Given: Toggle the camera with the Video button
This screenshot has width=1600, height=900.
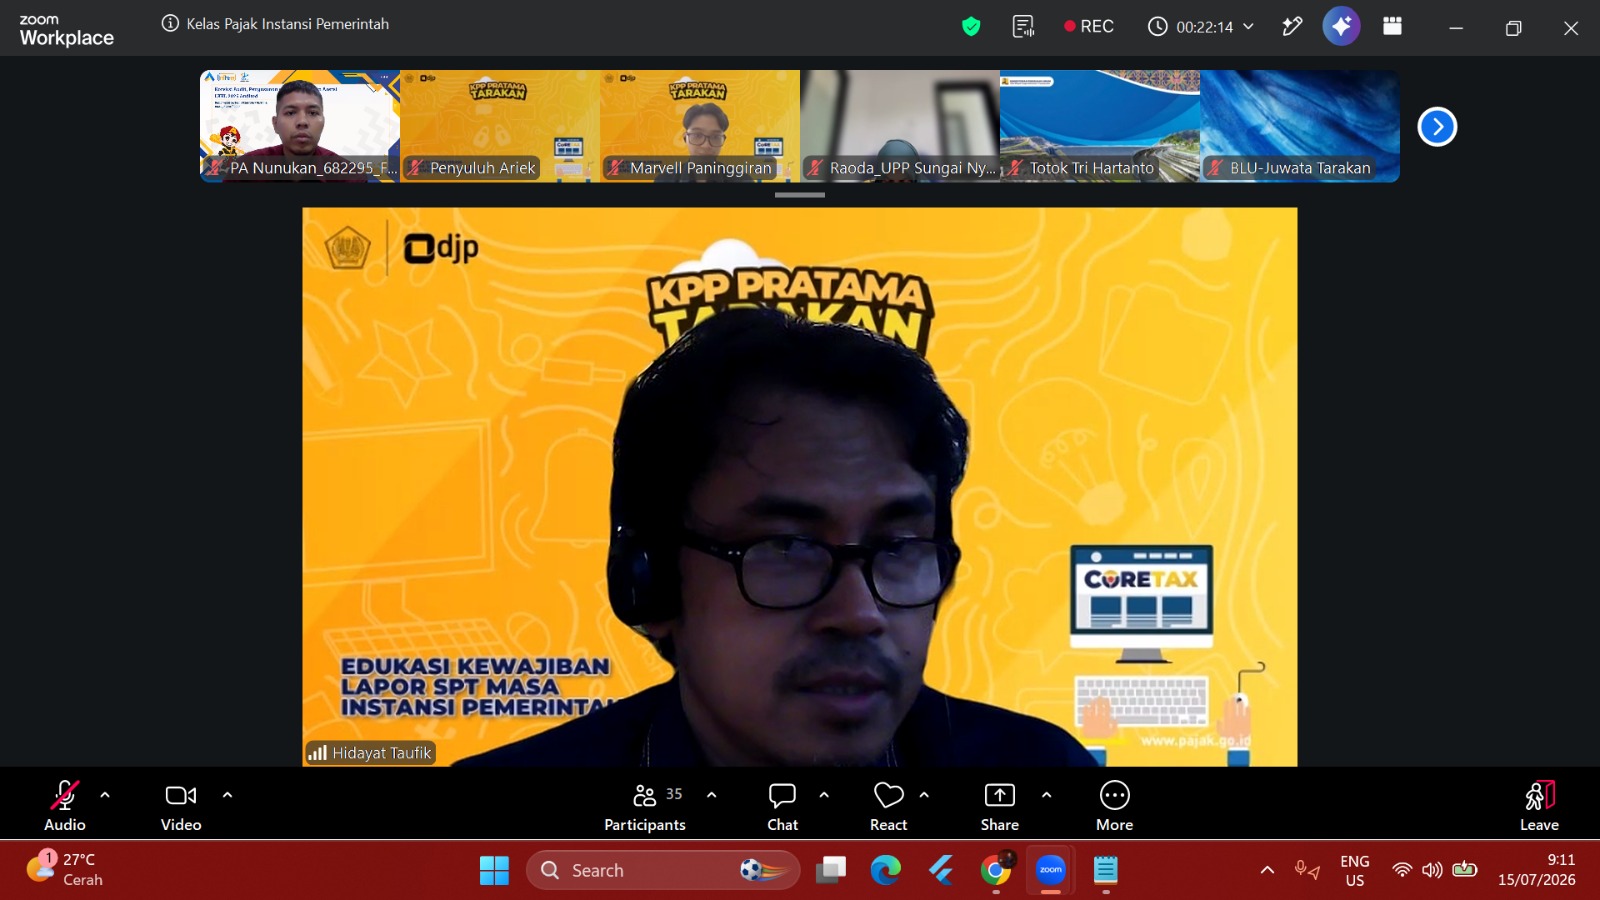Looking at the screenshot, I should click(x=181, y=807).
